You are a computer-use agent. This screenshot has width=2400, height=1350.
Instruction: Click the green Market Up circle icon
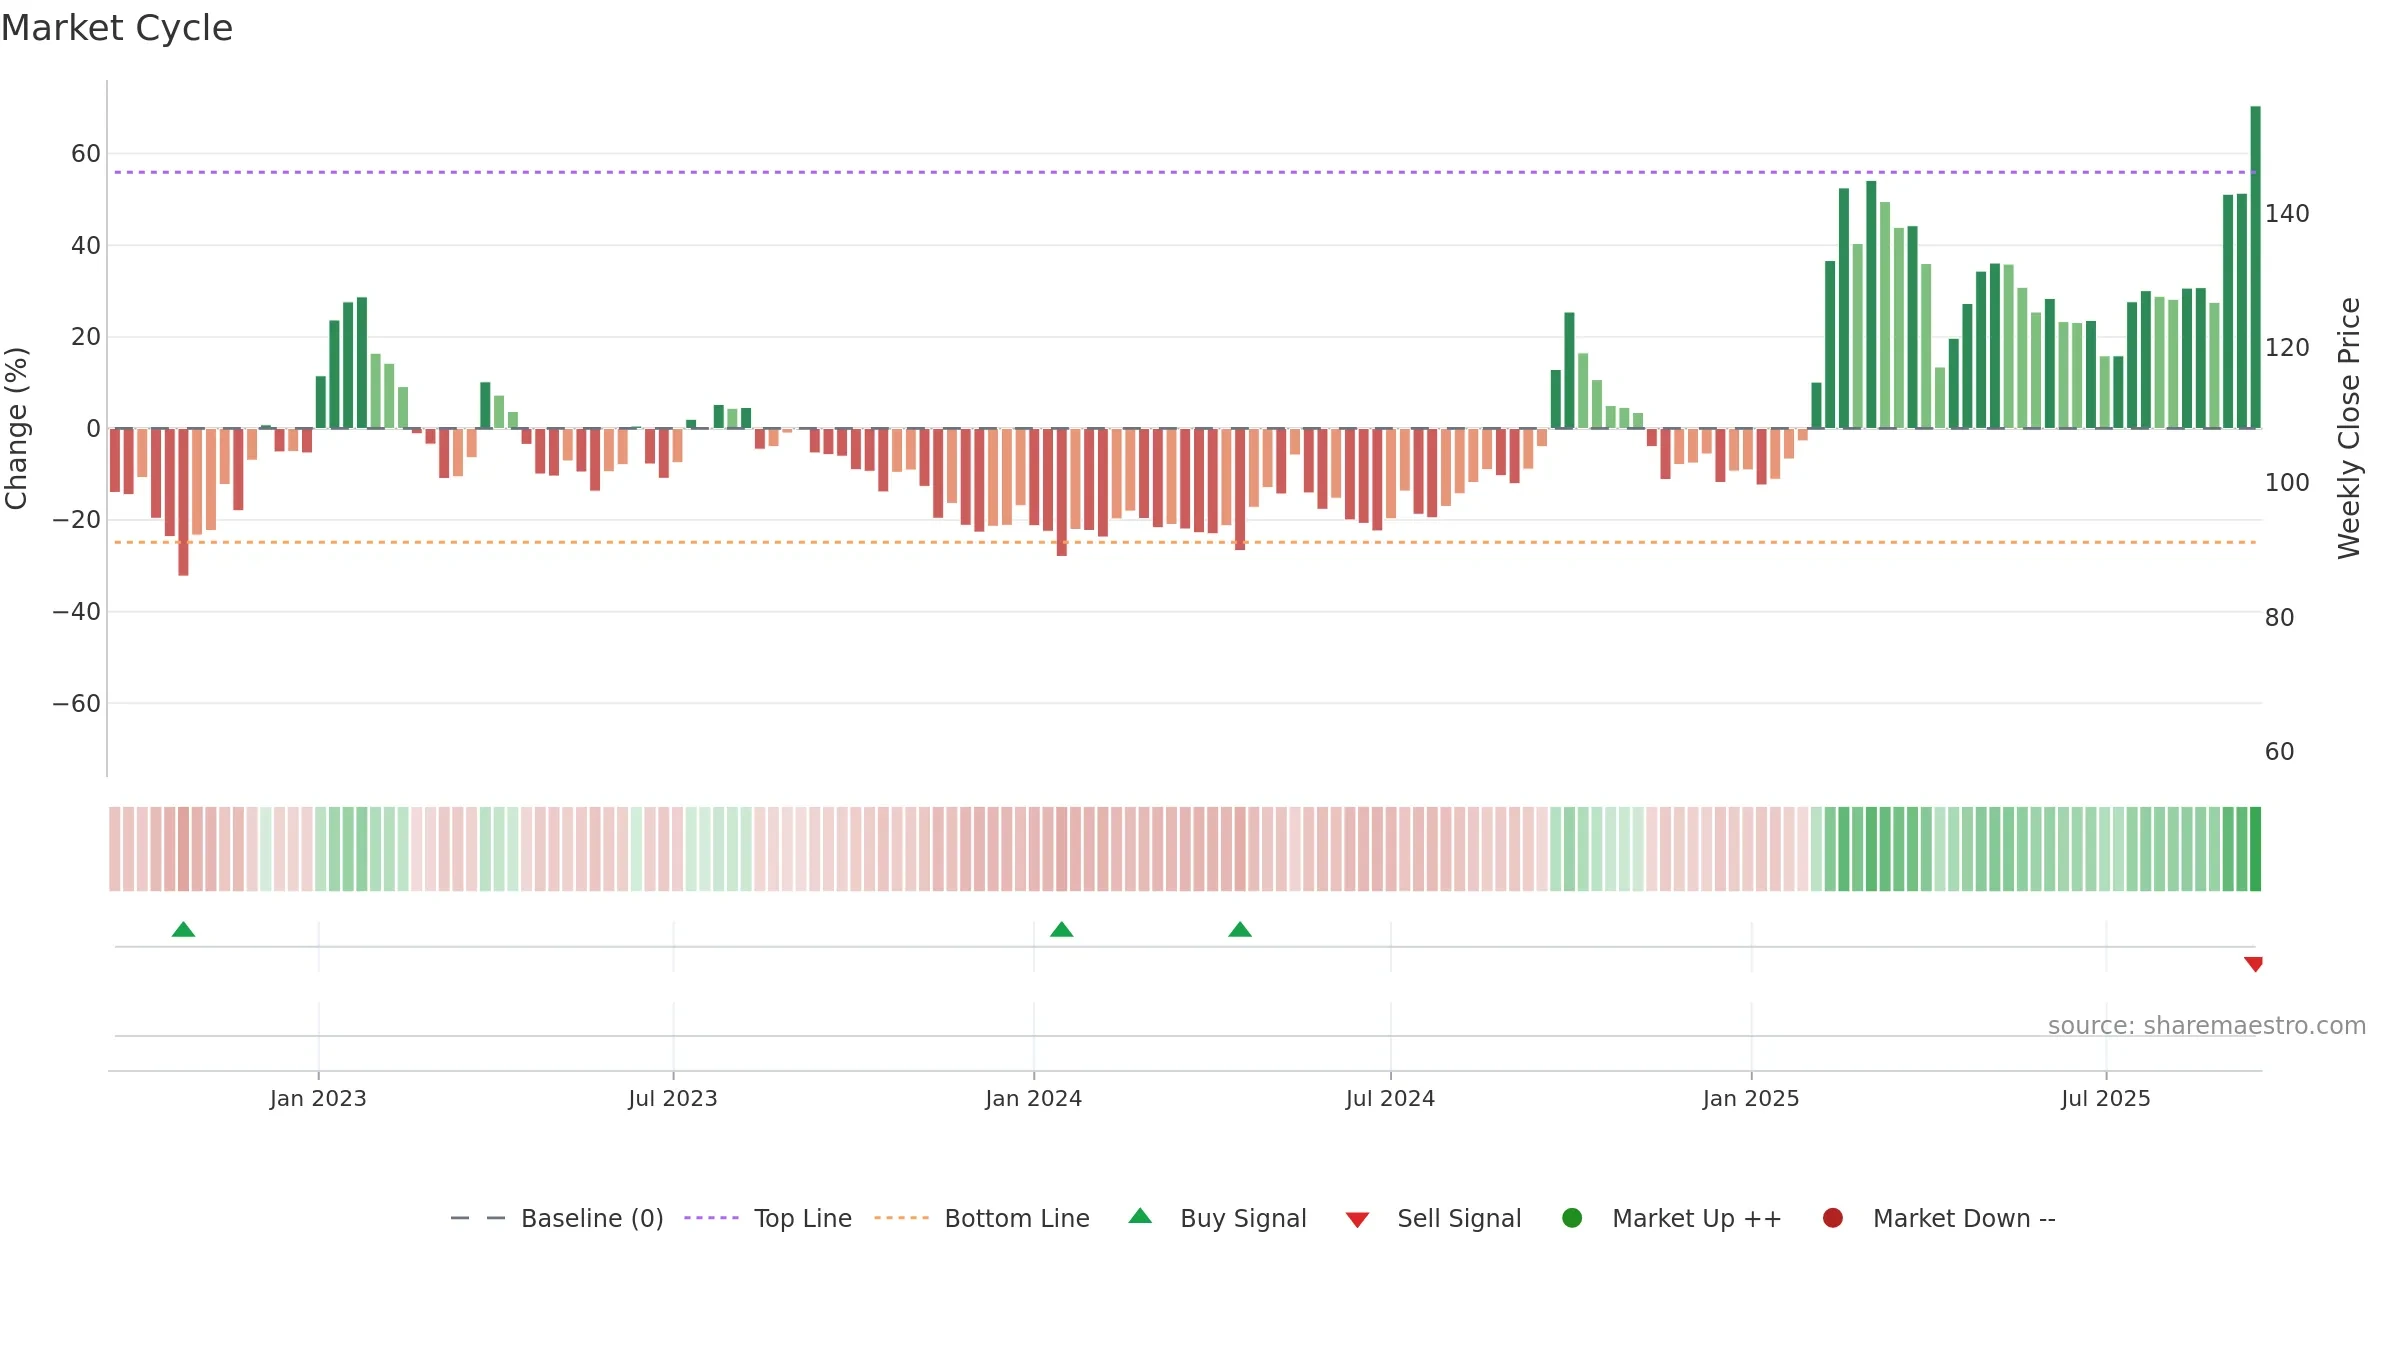pos(1572,1218)
